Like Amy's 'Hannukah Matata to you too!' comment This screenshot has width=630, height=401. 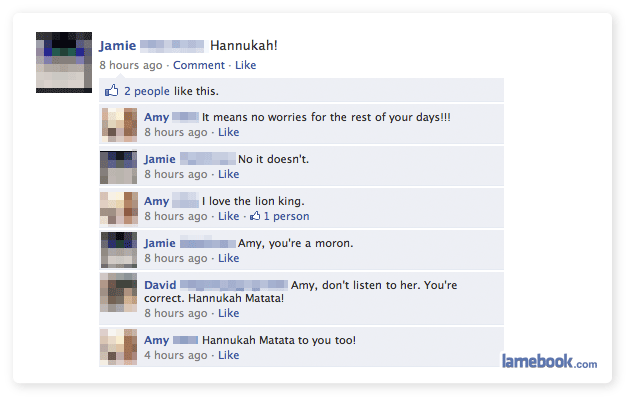click(x=229, y=355)
